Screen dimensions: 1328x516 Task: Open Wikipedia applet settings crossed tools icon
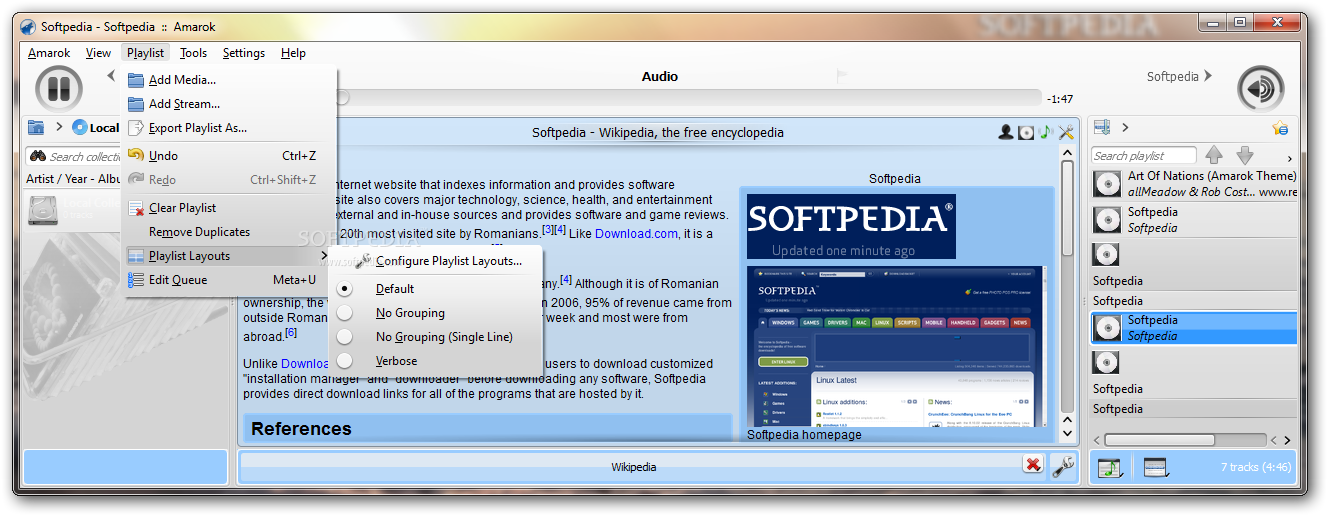(x=1066, y=132)
